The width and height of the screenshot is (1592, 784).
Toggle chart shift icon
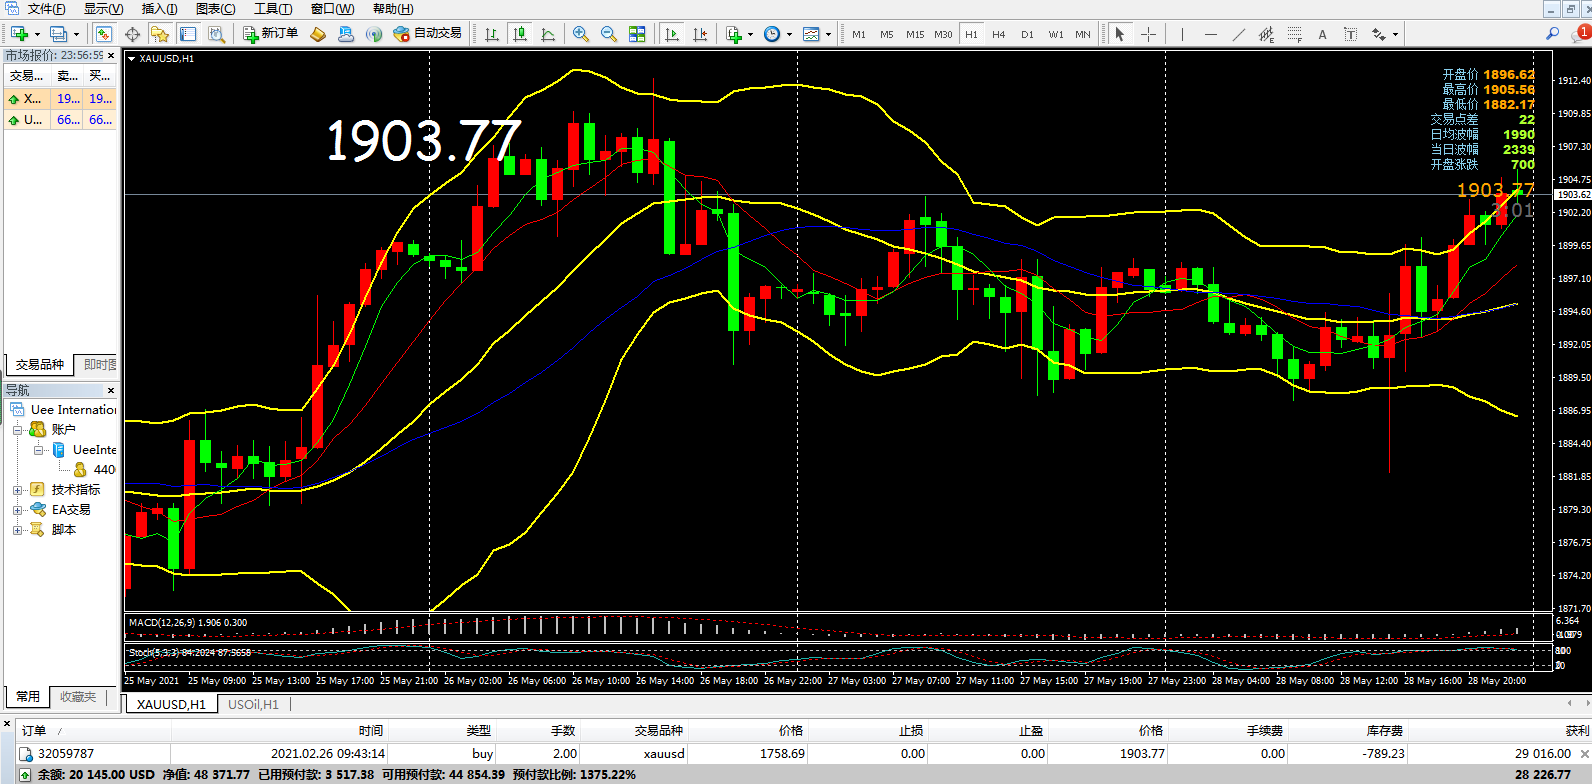tap(700, 34)
